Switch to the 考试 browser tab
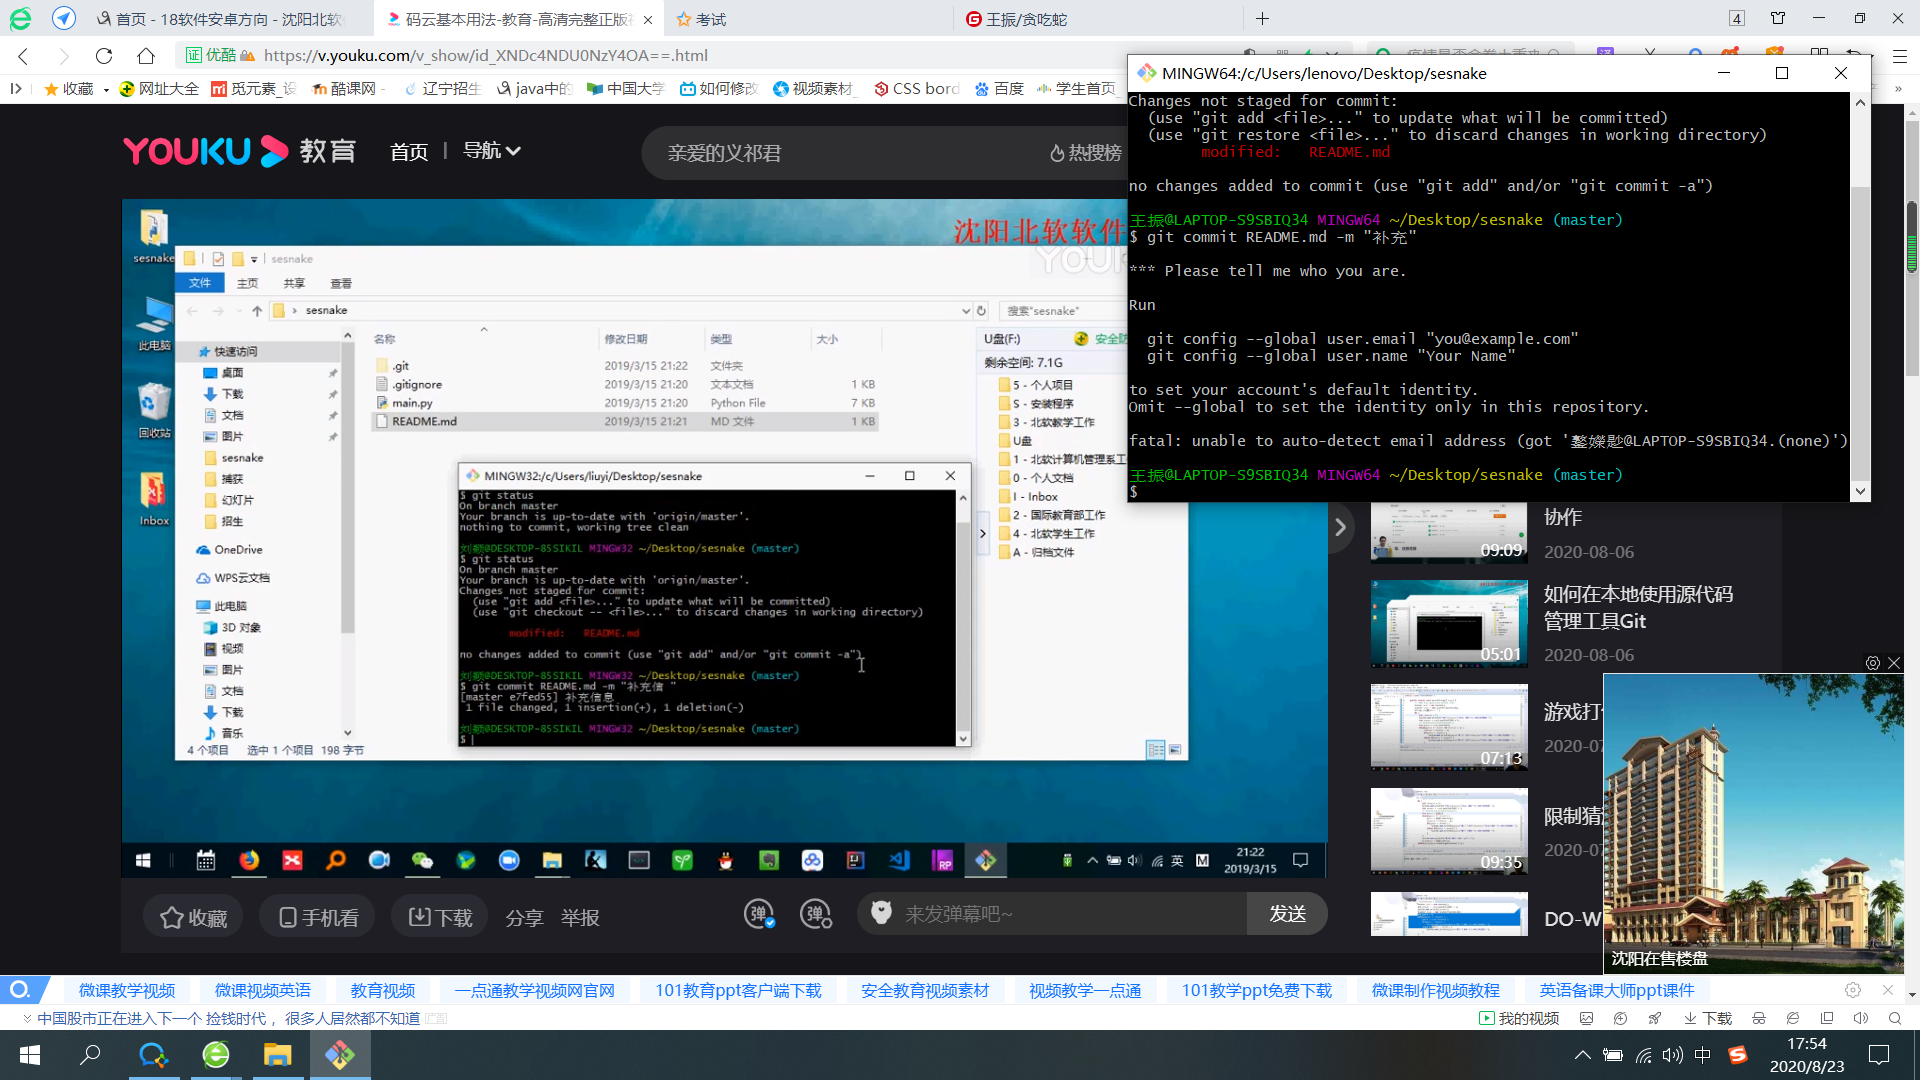 (710, 19)
